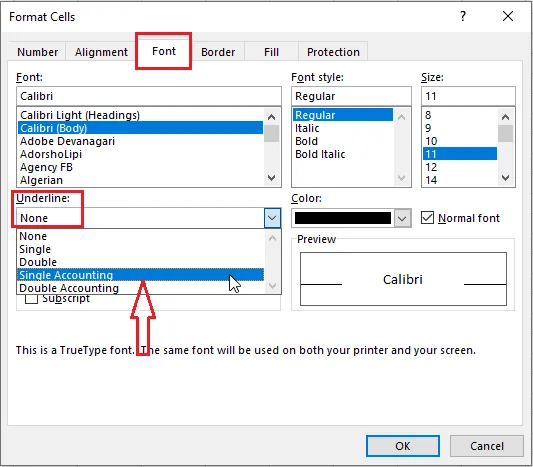Select Double Accounting underline
The width and height of the screenshot is (533, 467).
pyautogui.click(x=140, y=288)
